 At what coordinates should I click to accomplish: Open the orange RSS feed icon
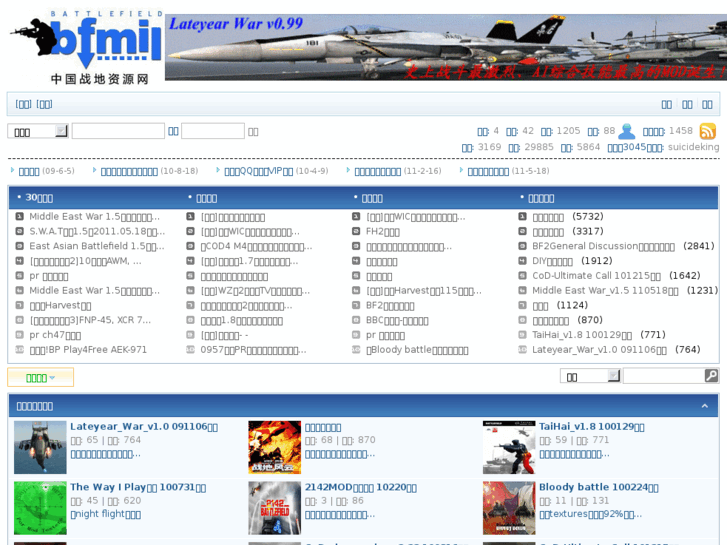click(x=708, y=131)
